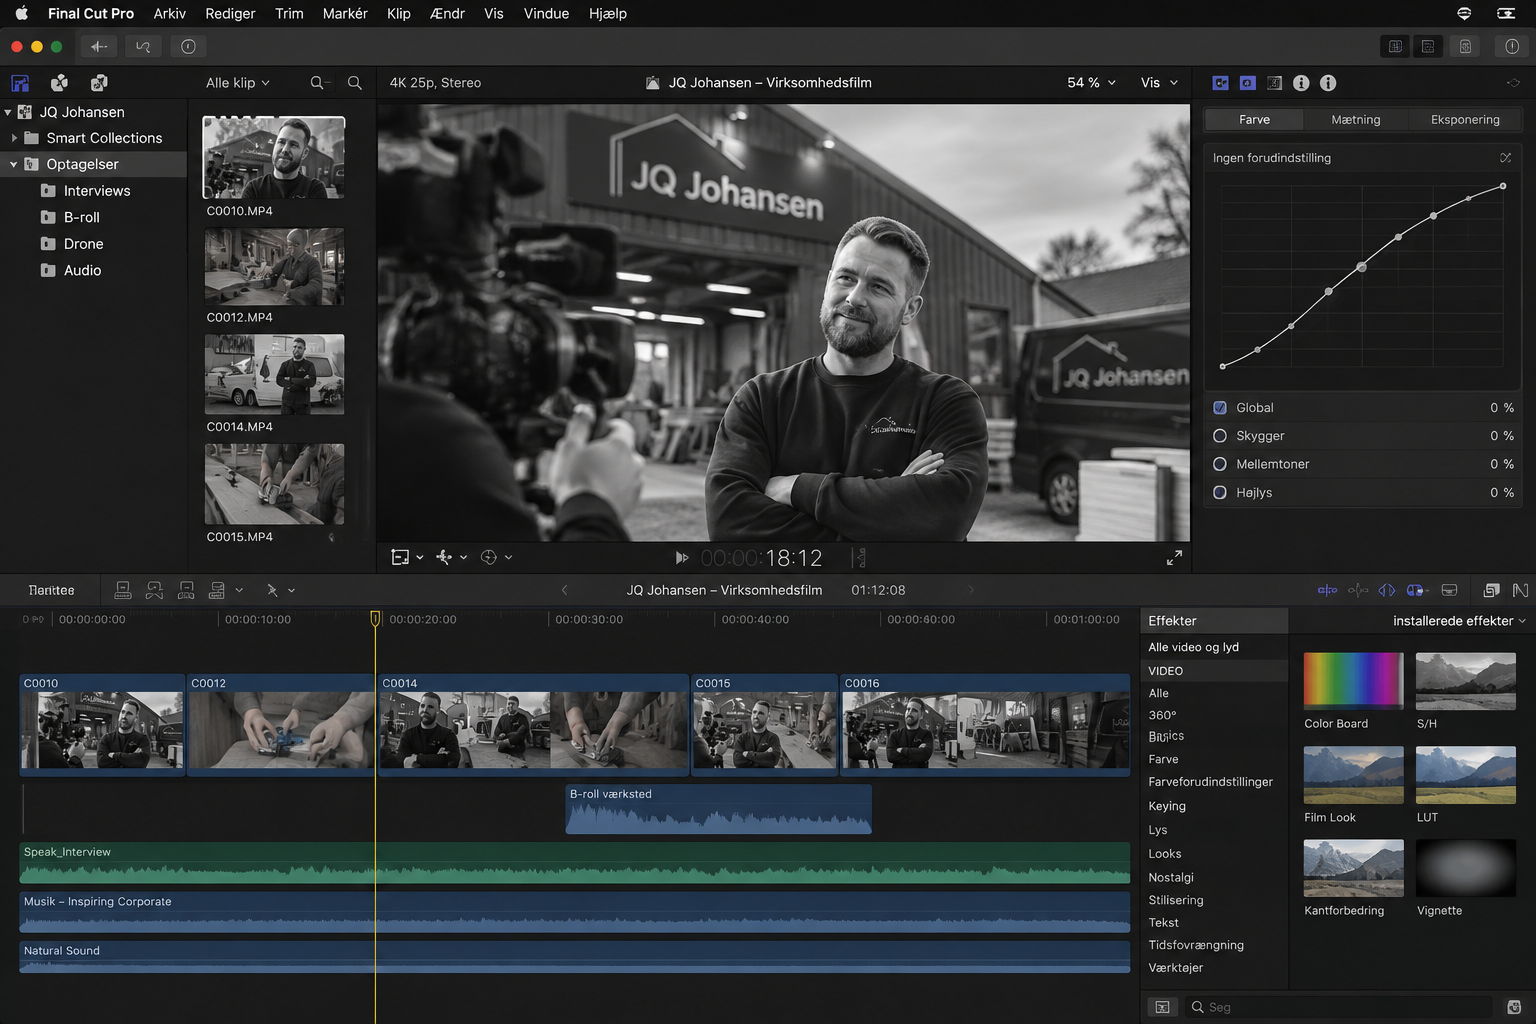Play the viewer video
The height and width of the screenshot is (1024, 1536).
[x=681, y=557]
